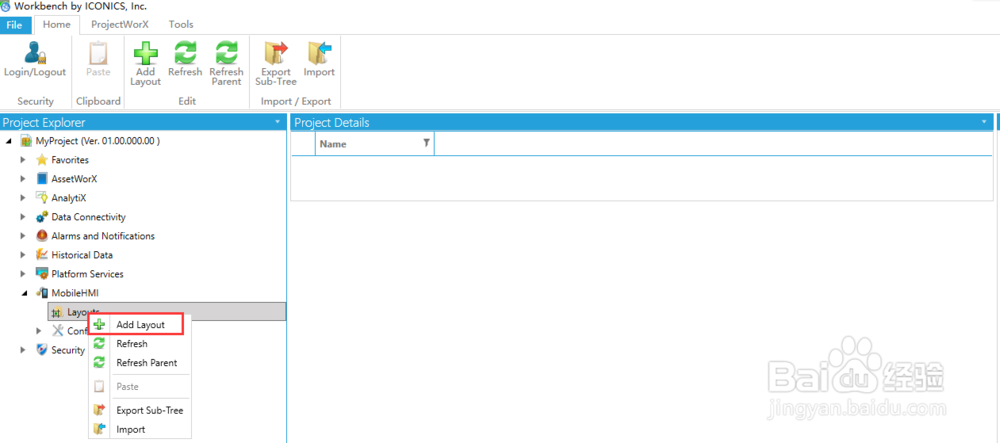Expand the Favorites tree node
This screenshot has height=443, width=1000.
(x=23, y=160)
